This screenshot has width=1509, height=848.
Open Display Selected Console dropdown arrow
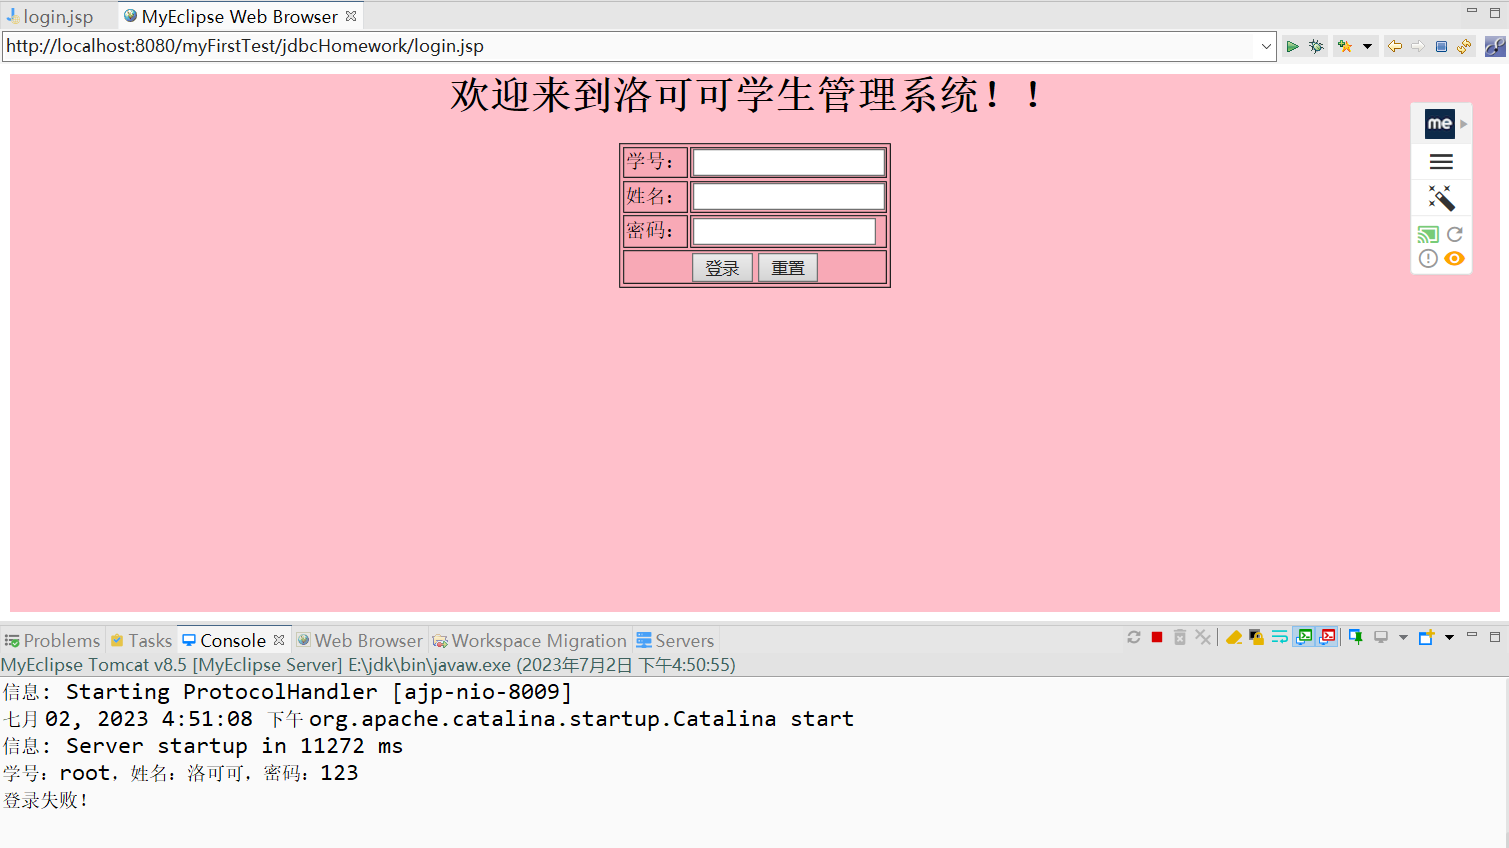1403,637
